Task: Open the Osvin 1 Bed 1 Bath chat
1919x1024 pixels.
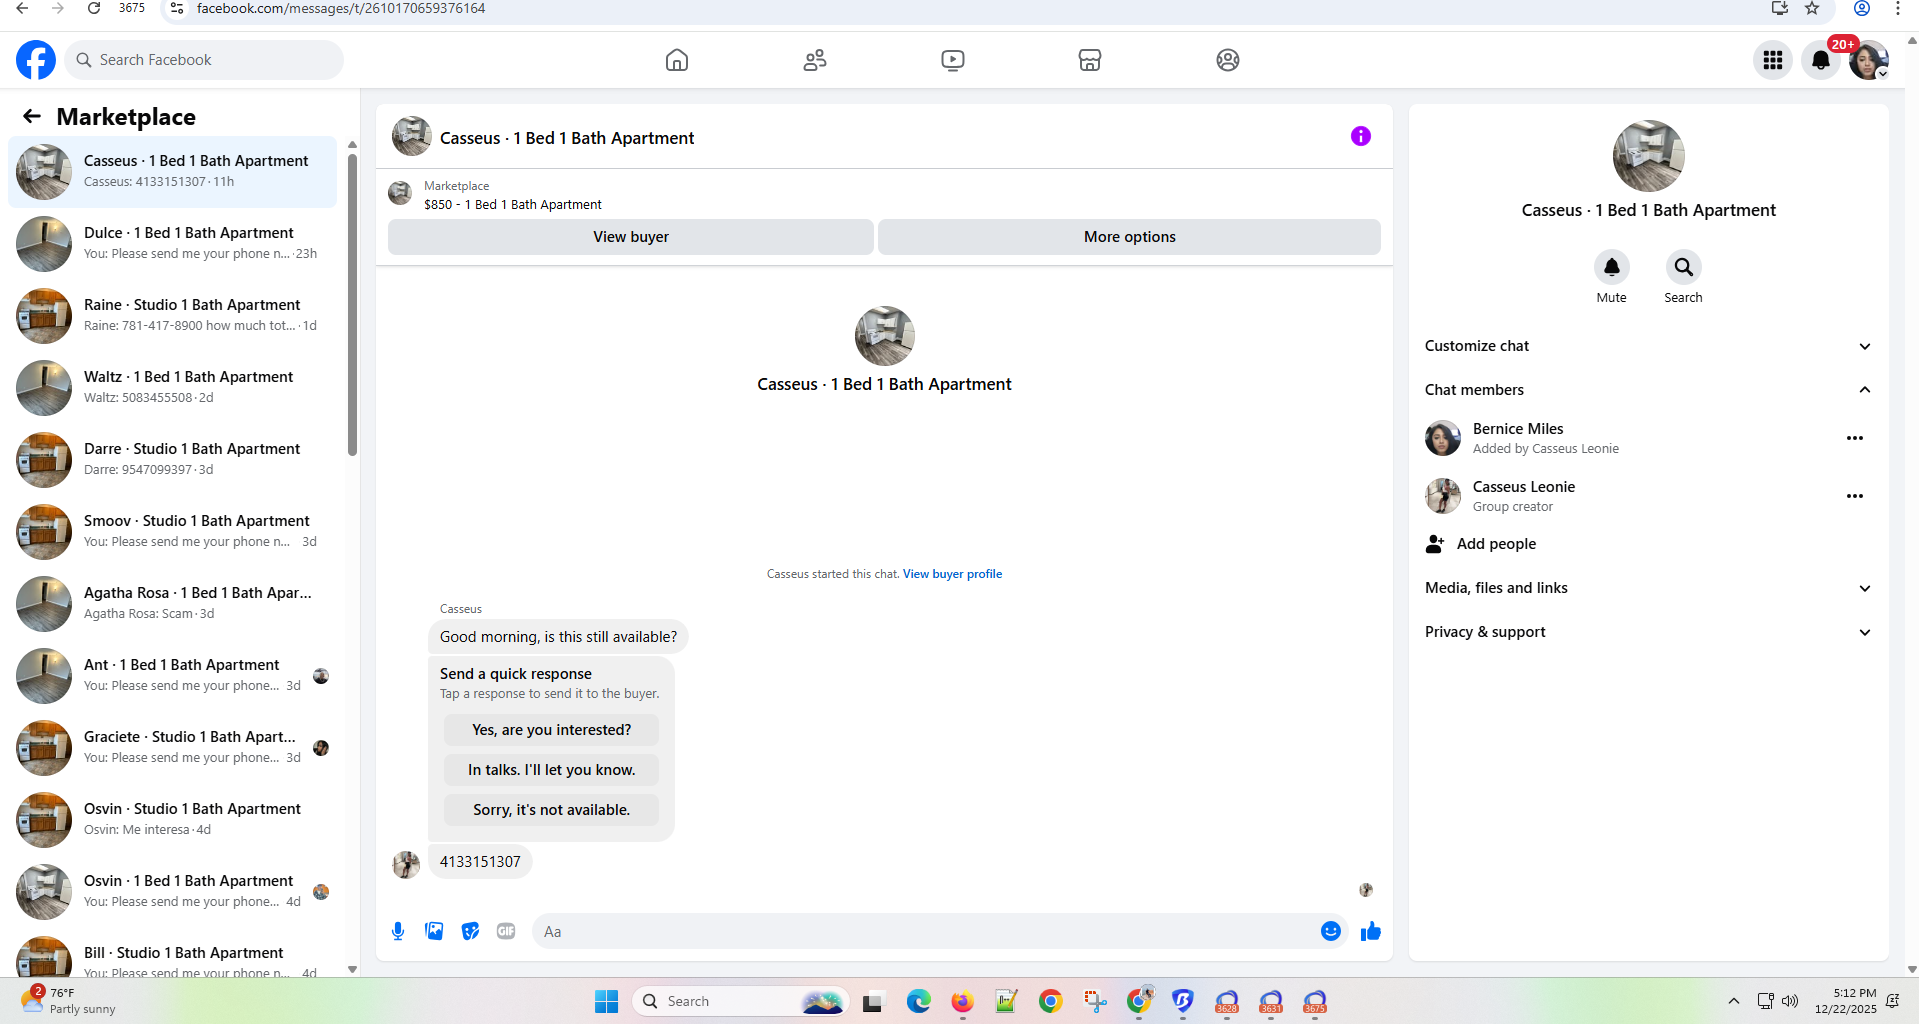Action: click(173, 892)
